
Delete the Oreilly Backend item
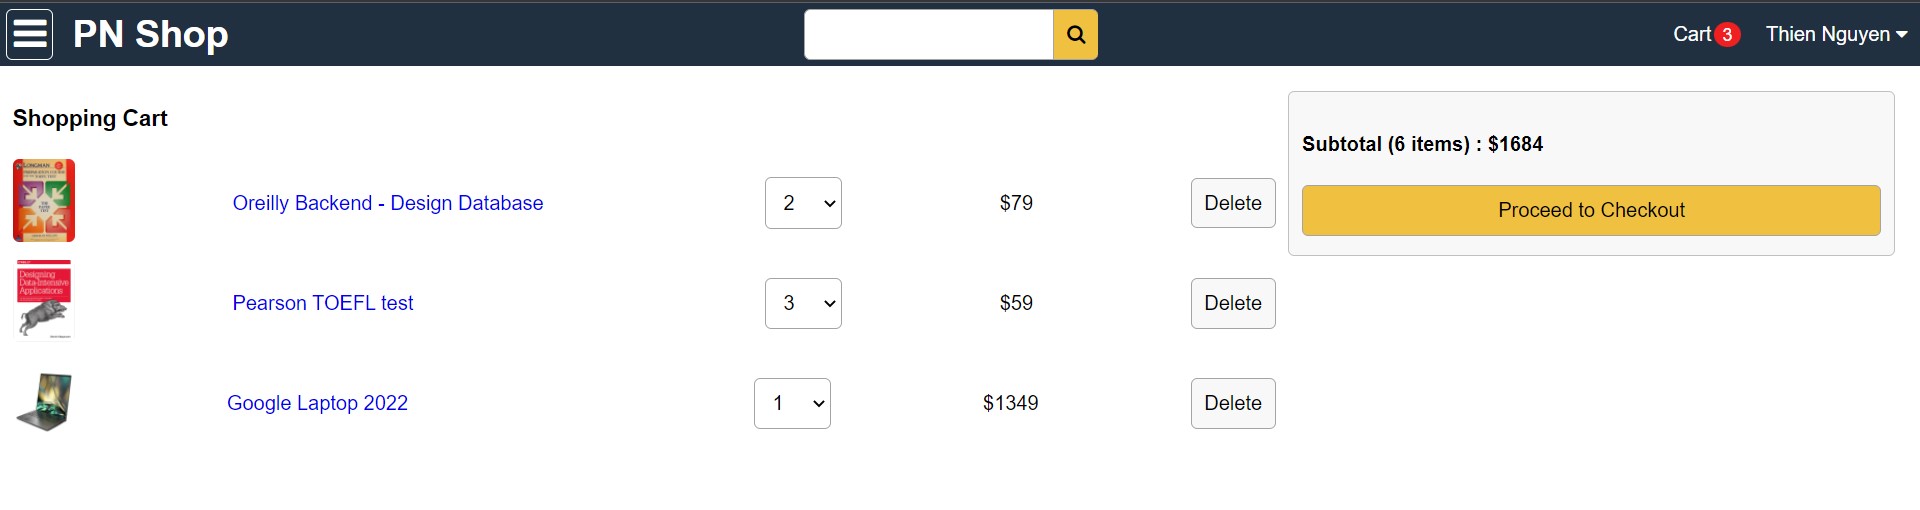coord(1233,203)
